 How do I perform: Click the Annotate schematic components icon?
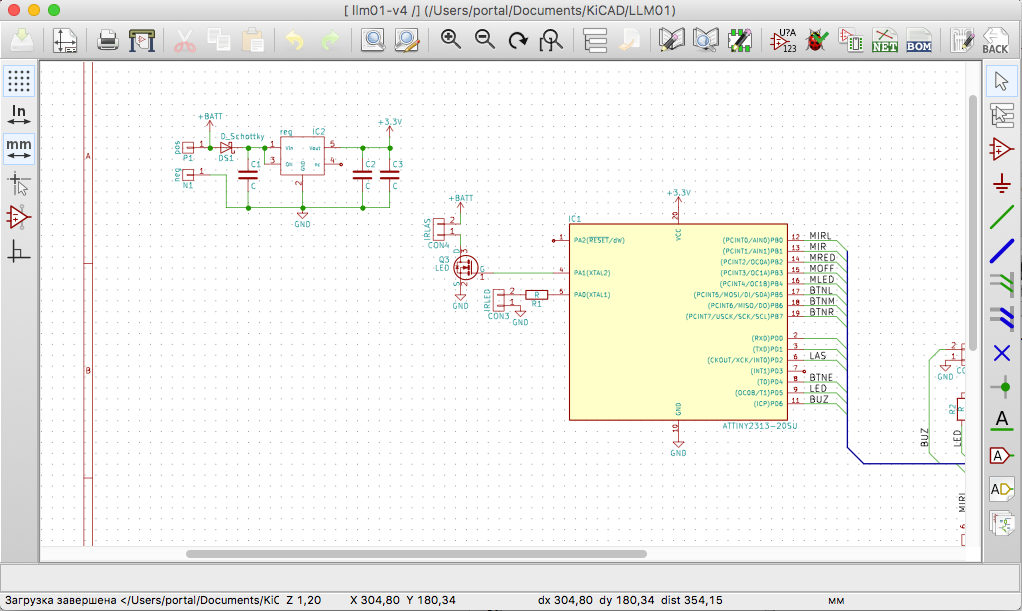(782, 41)
